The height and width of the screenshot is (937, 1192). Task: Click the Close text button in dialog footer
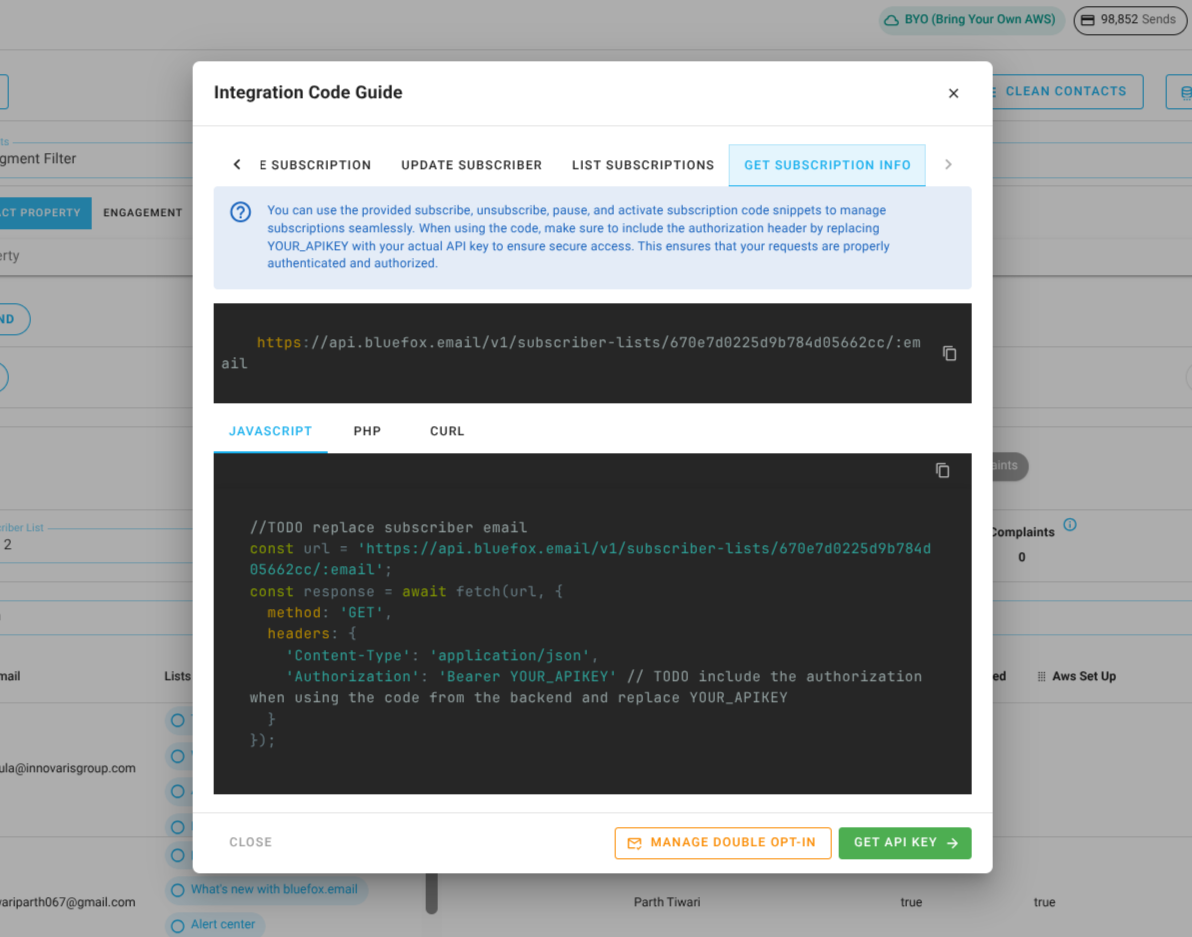[251, 842]
